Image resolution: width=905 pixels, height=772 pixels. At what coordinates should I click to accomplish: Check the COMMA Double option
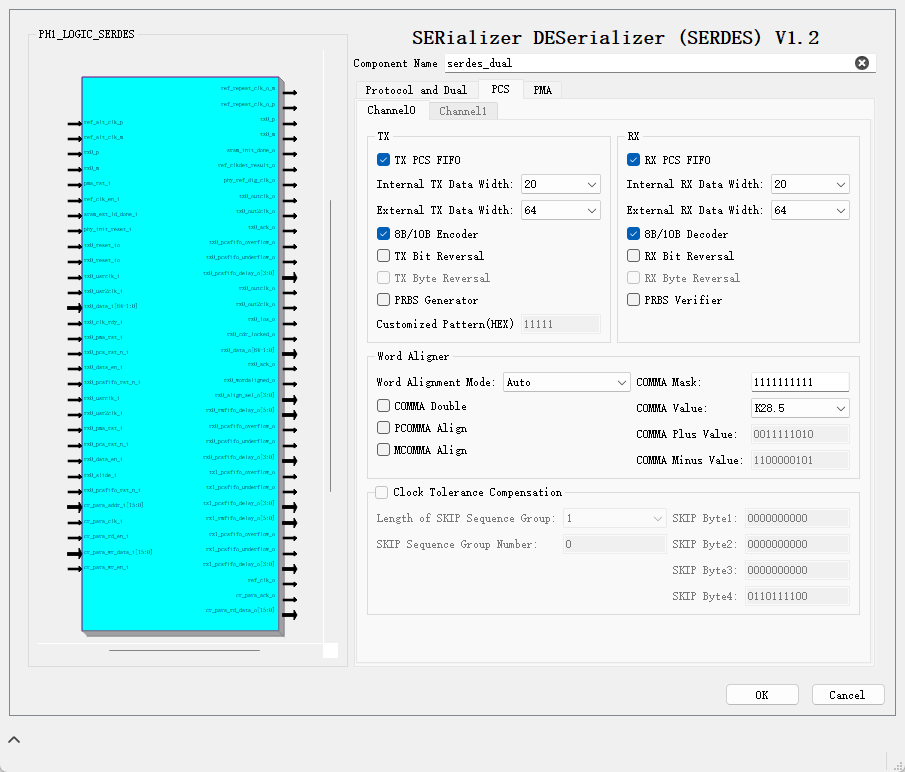(x=383, y=406)
